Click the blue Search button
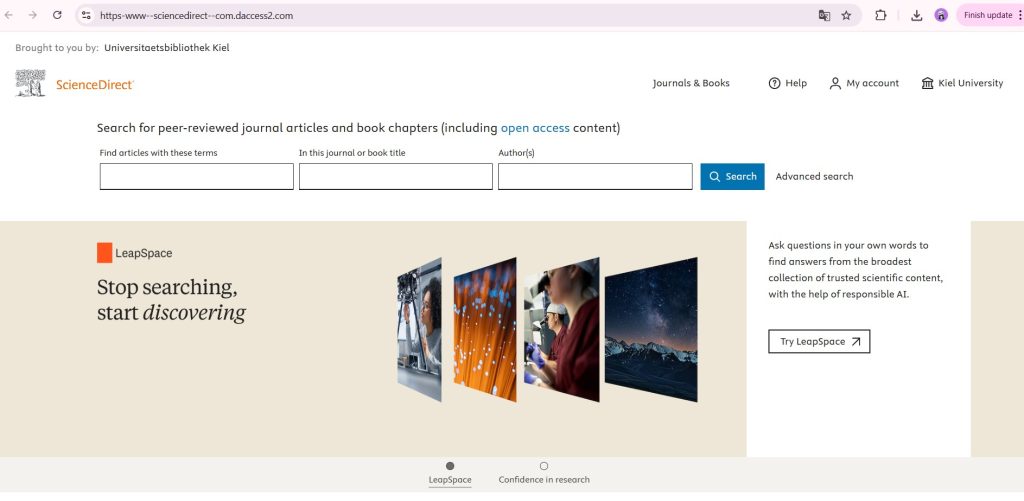Image resolution: width=1024 pixels, height=501 pixels. click(x=732, y=176)
